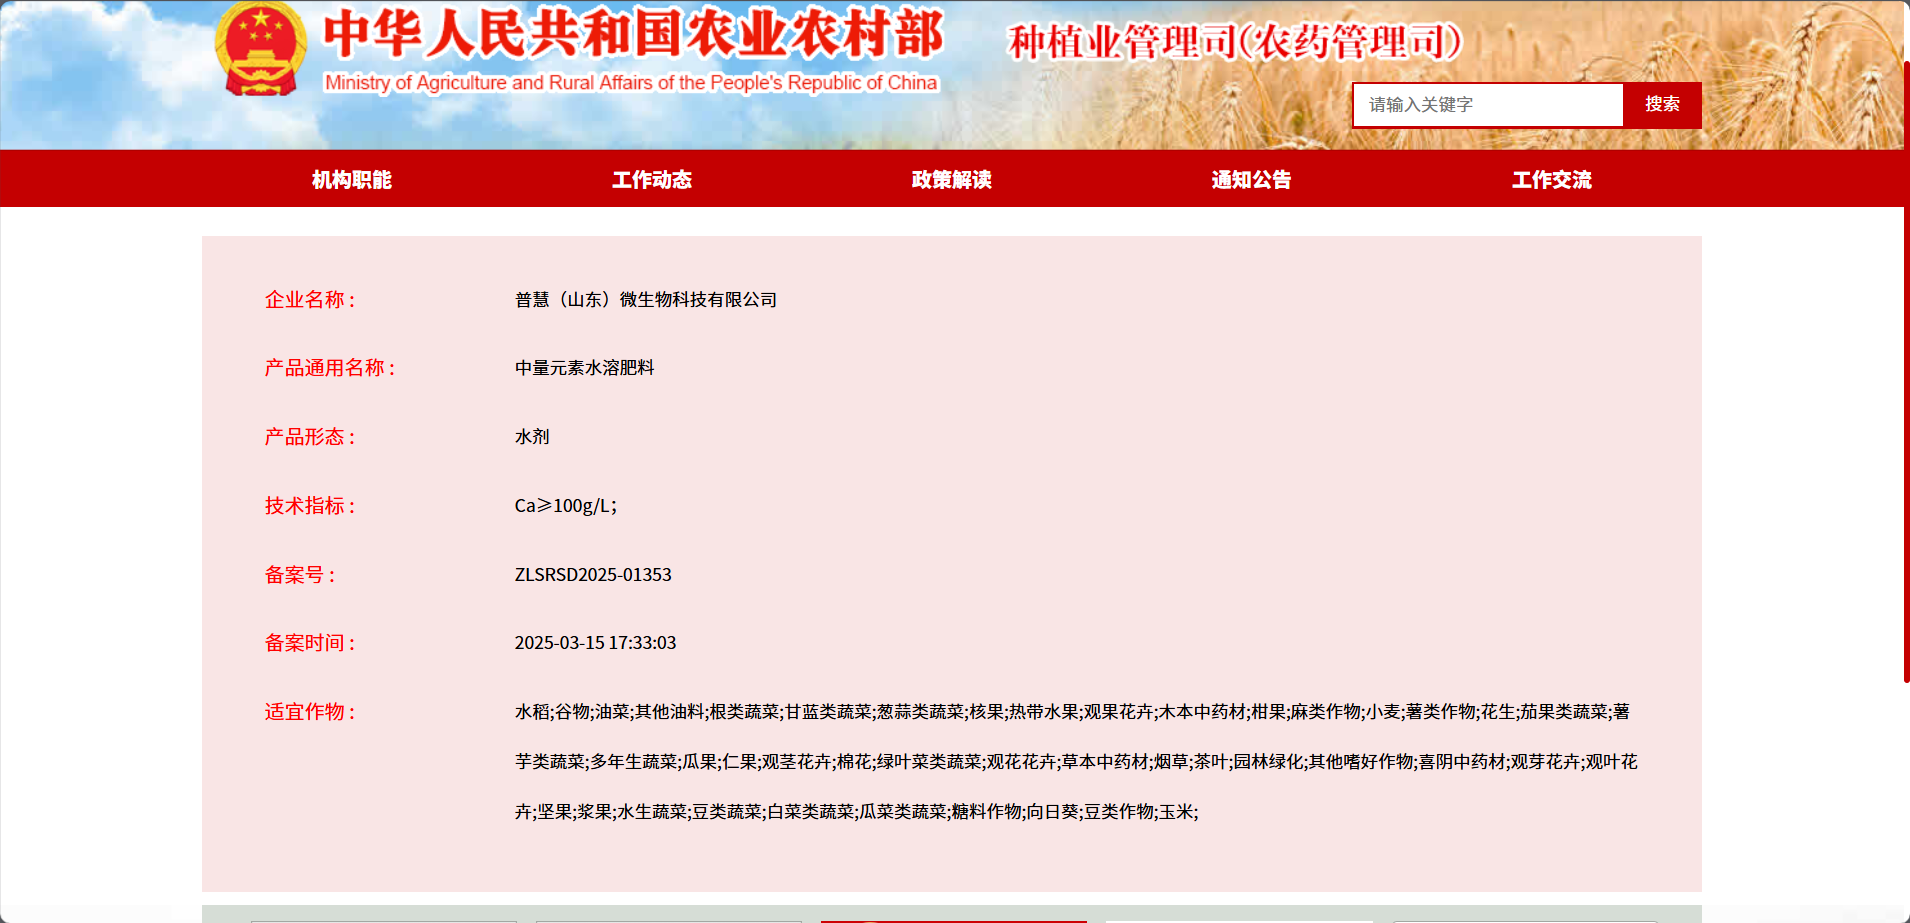Click the product form value 水剂
The width and height of the screenshot is (1910, 923).
(532, 437)
